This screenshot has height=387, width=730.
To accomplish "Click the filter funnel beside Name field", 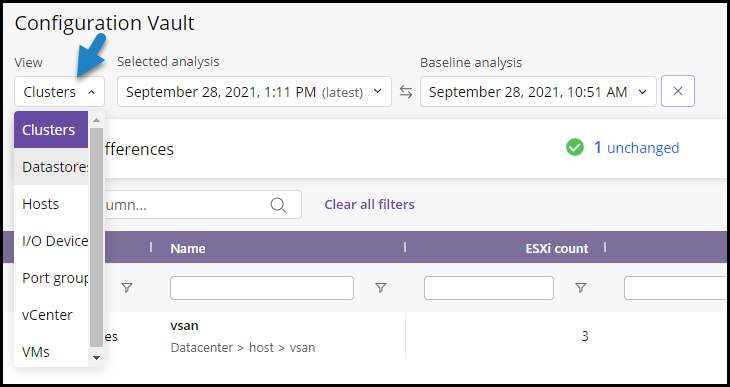I will coord(380,288).
